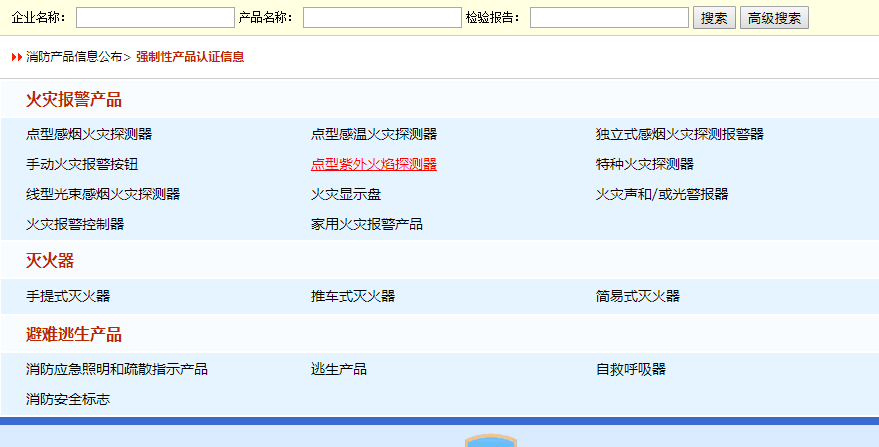
Task: Click the red 点型紫外火焰探测器 link
Action: pyautogui.click(x=373, y=164)
